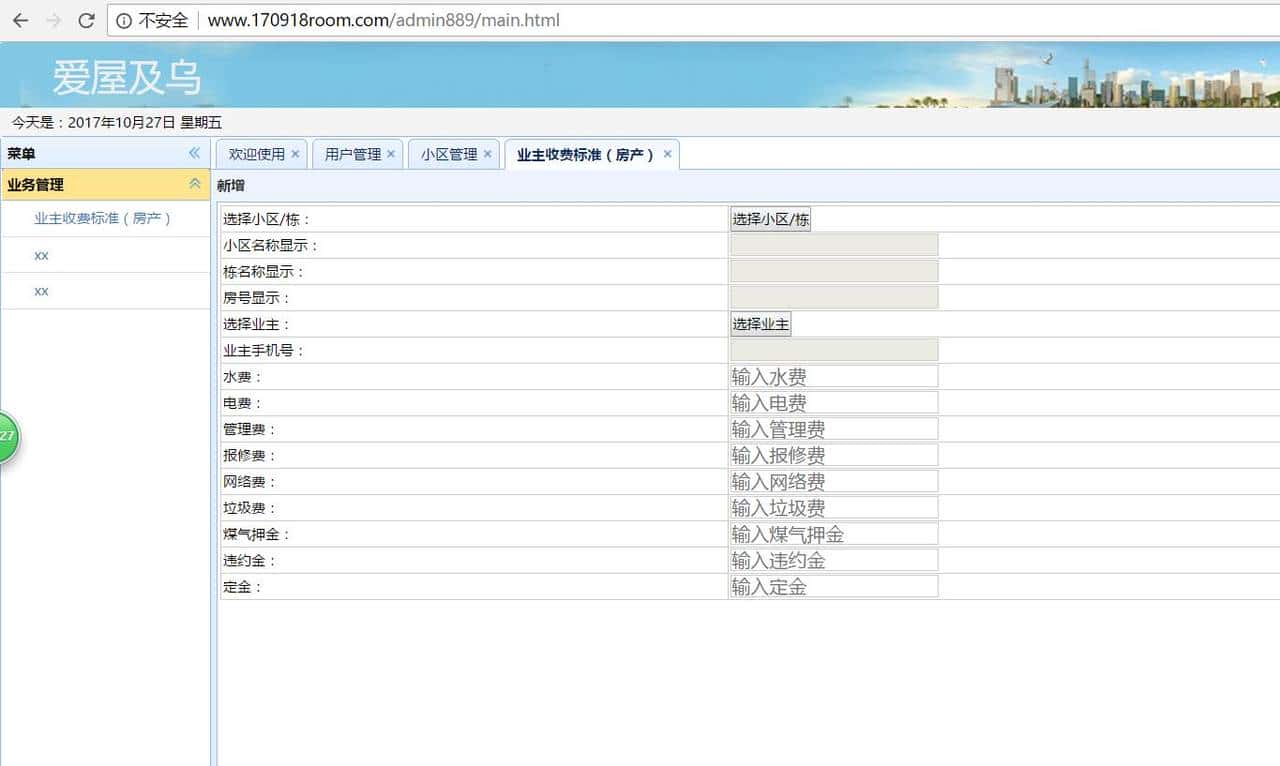Click the first xx item in the sidebar
Screen dimensions: 1280x766
tap(41, 255)
